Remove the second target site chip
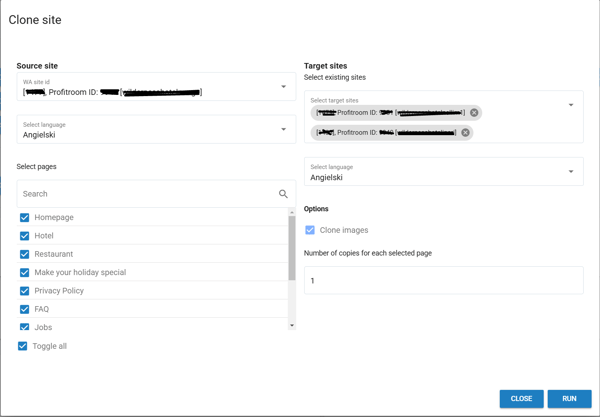 tap(465, 132)
